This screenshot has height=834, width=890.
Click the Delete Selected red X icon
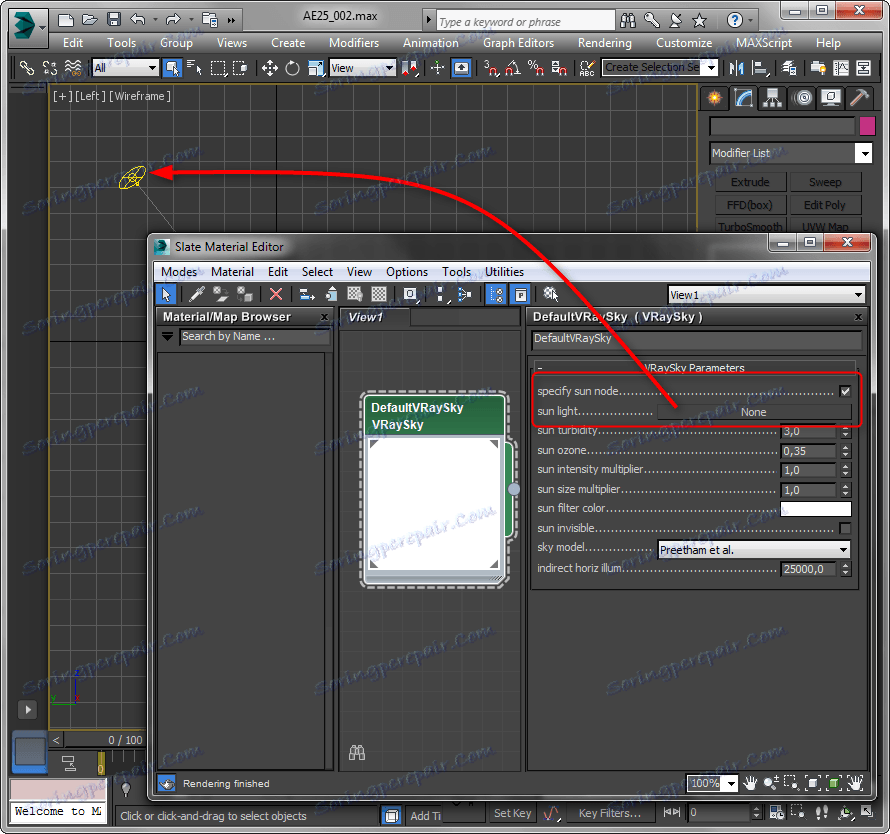click(276, 294)
